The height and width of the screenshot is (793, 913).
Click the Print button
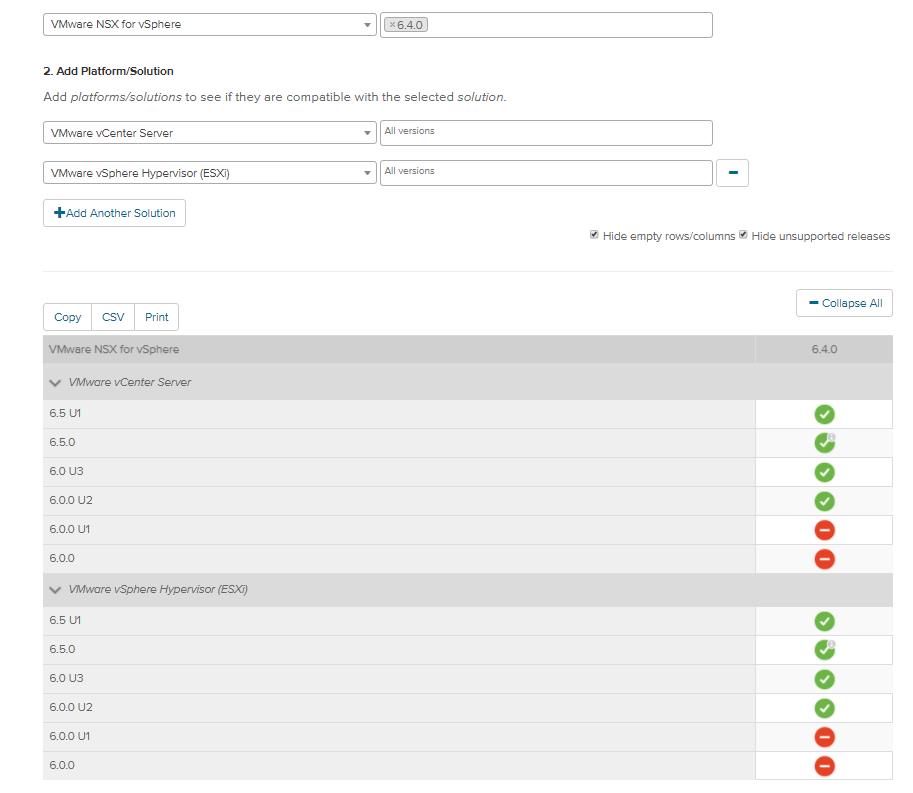click(157, 317)
